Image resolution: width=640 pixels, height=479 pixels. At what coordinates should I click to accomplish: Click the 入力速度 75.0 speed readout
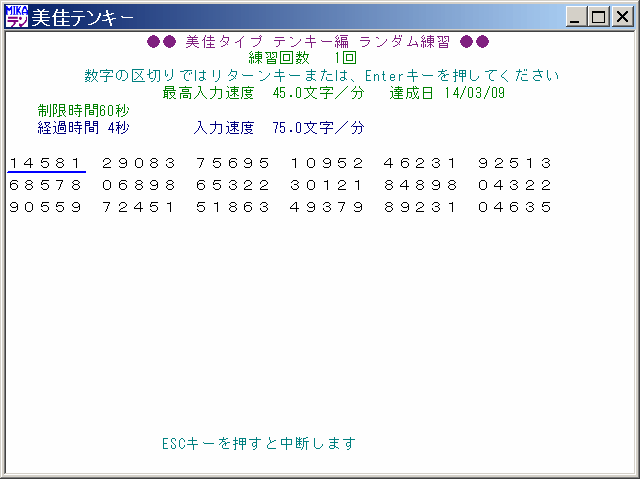point(279,128)
